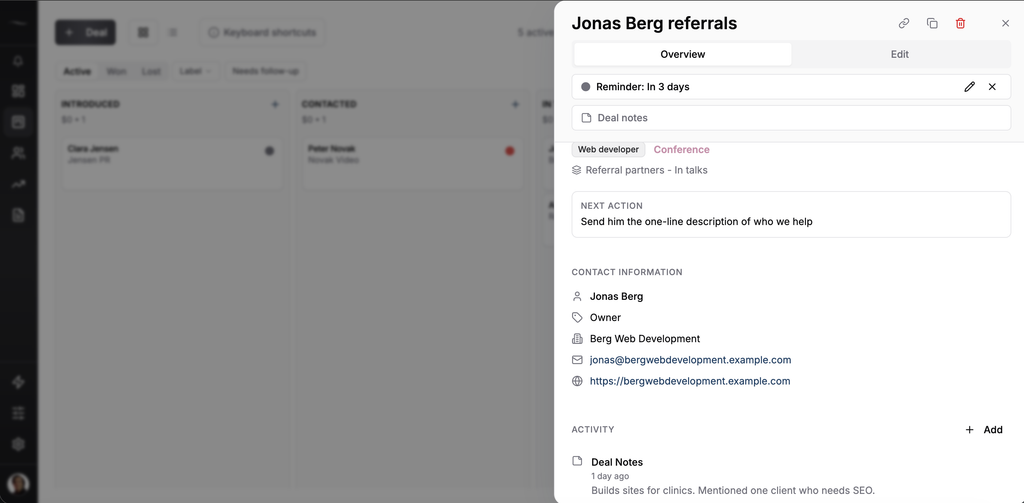
Task: Open the pipeline board icon in sidebar
Action: coord(18,122)
